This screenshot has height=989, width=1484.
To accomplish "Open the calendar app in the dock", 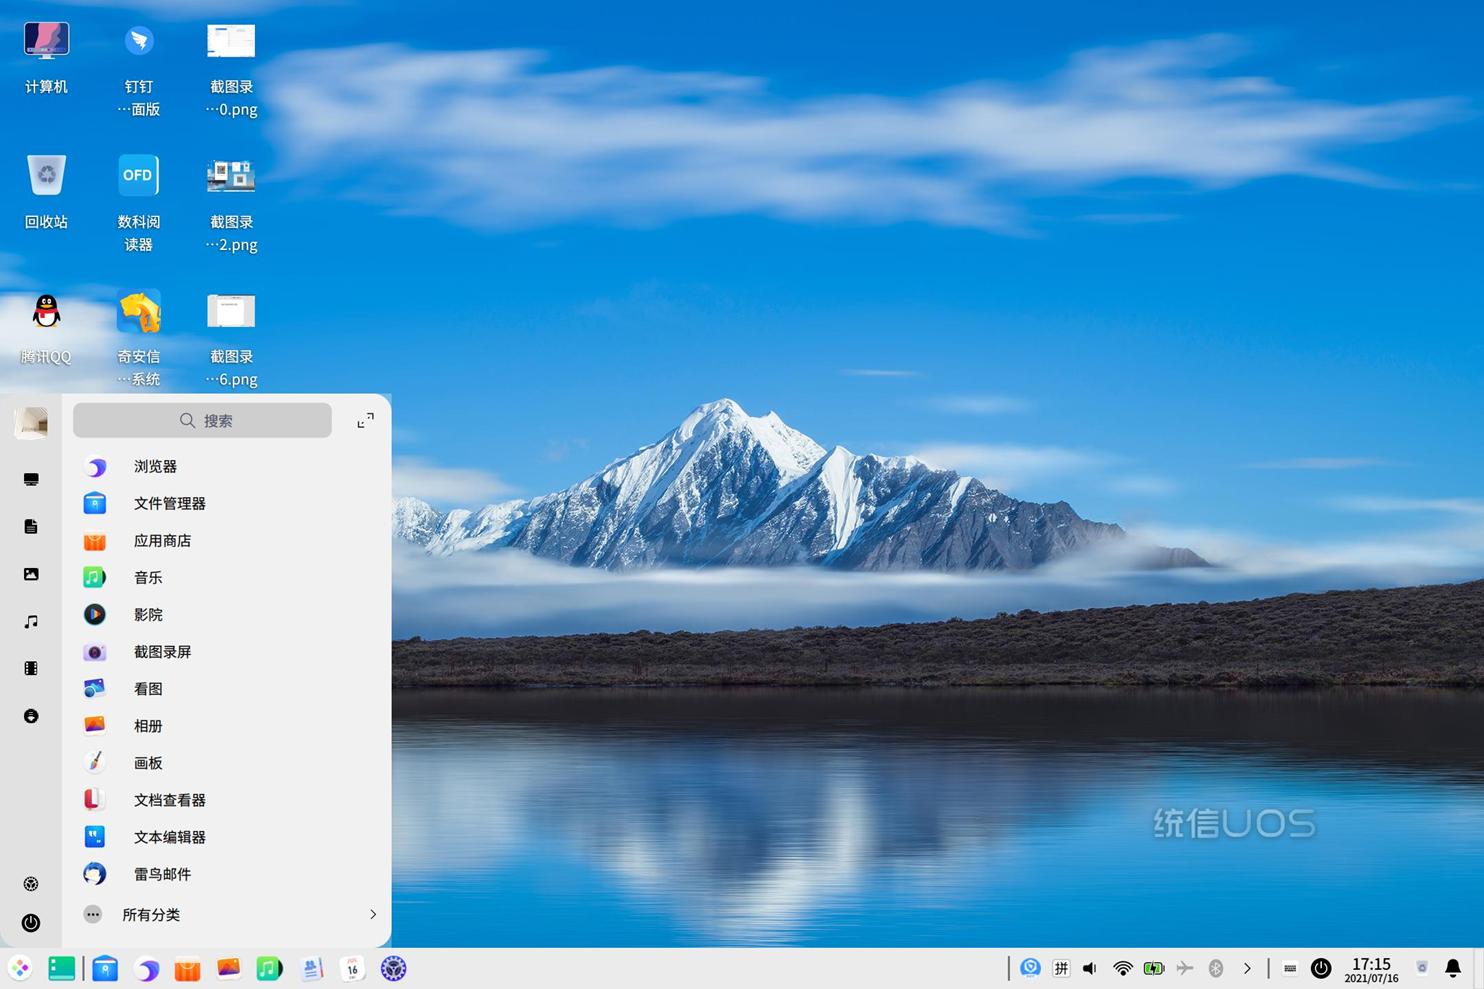I will pos(352,968).
